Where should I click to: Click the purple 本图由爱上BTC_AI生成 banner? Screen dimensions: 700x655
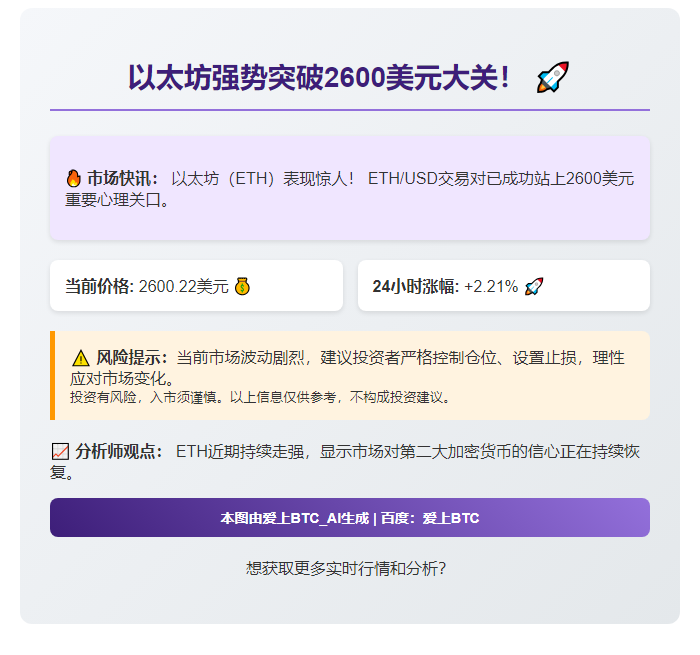350,517
